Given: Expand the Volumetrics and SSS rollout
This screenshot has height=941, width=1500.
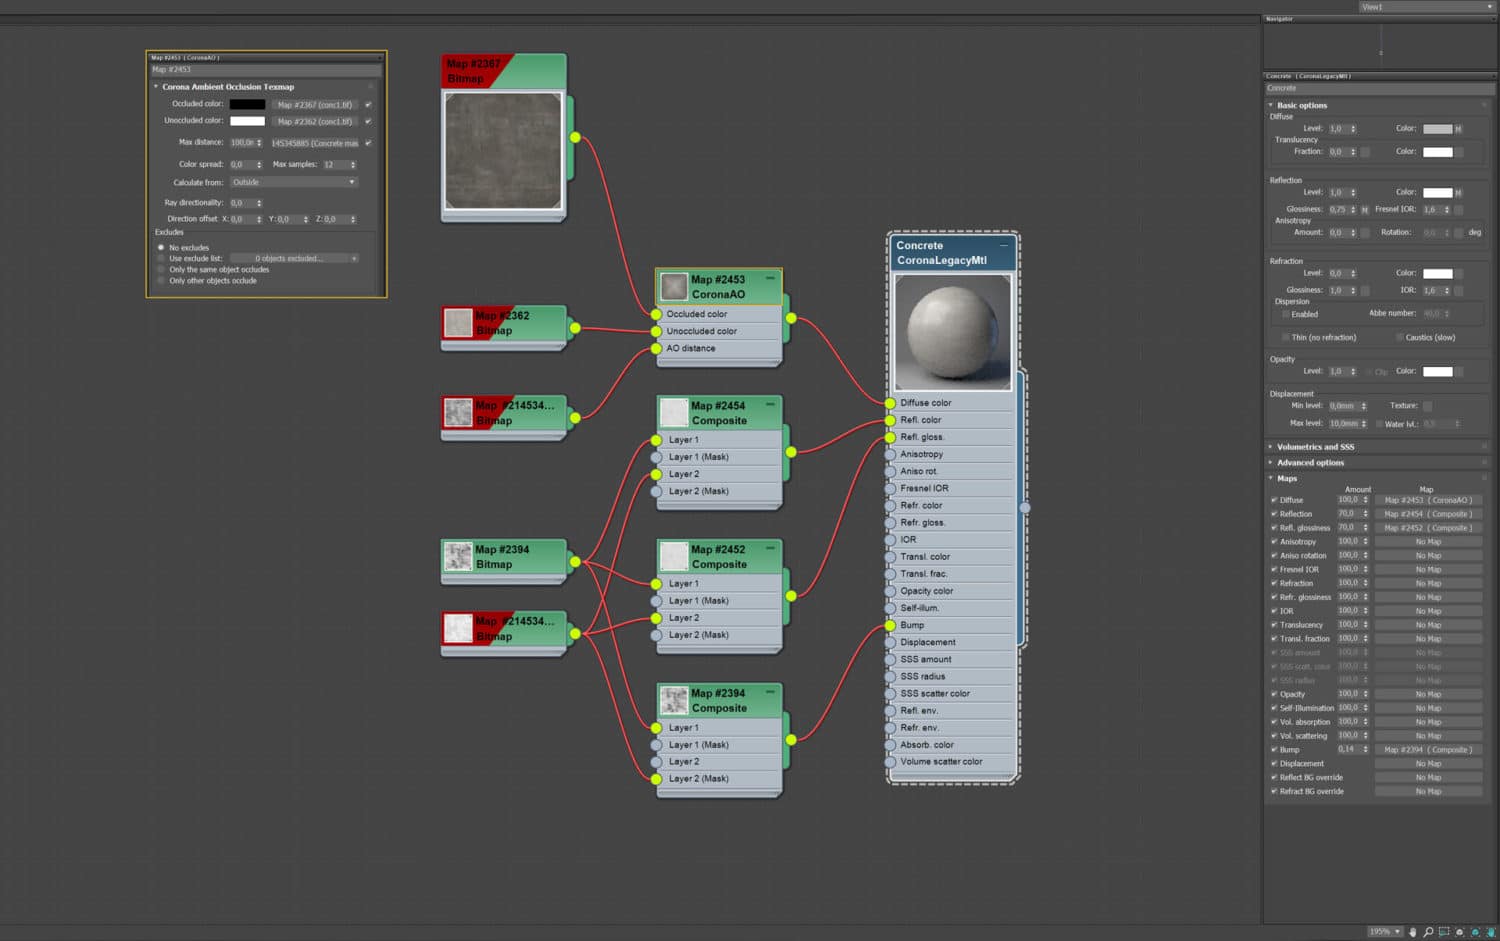Looking at the screenshot, I should (x=1316, y=447).
